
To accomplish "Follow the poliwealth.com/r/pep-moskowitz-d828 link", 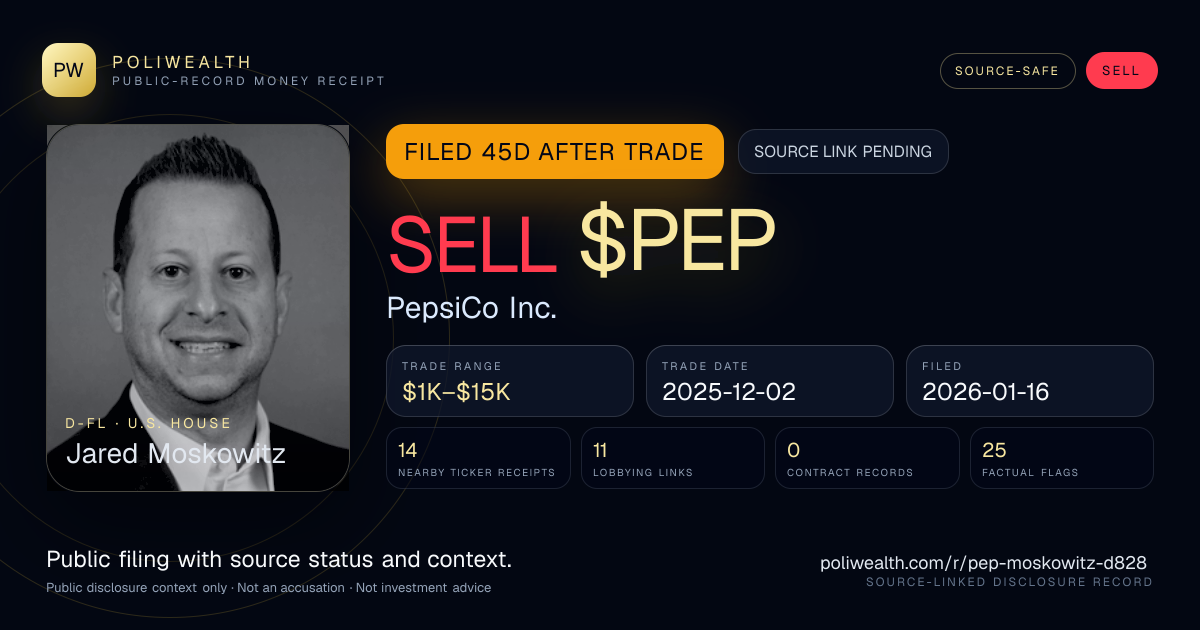I will click(983, 563).
